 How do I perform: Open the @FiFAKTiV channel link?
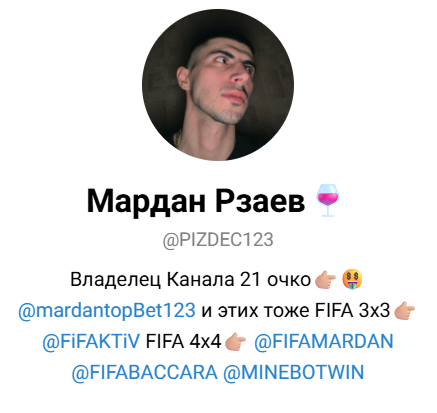pos(91,341)
